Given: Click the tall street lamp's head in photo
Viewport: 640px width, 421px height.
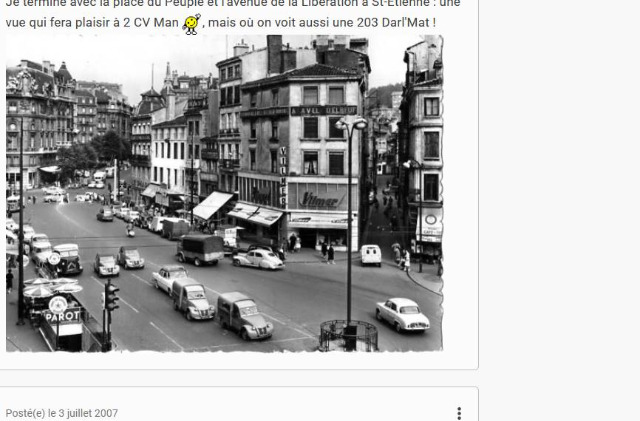Looking at the screenshot, I should (351, 124).
